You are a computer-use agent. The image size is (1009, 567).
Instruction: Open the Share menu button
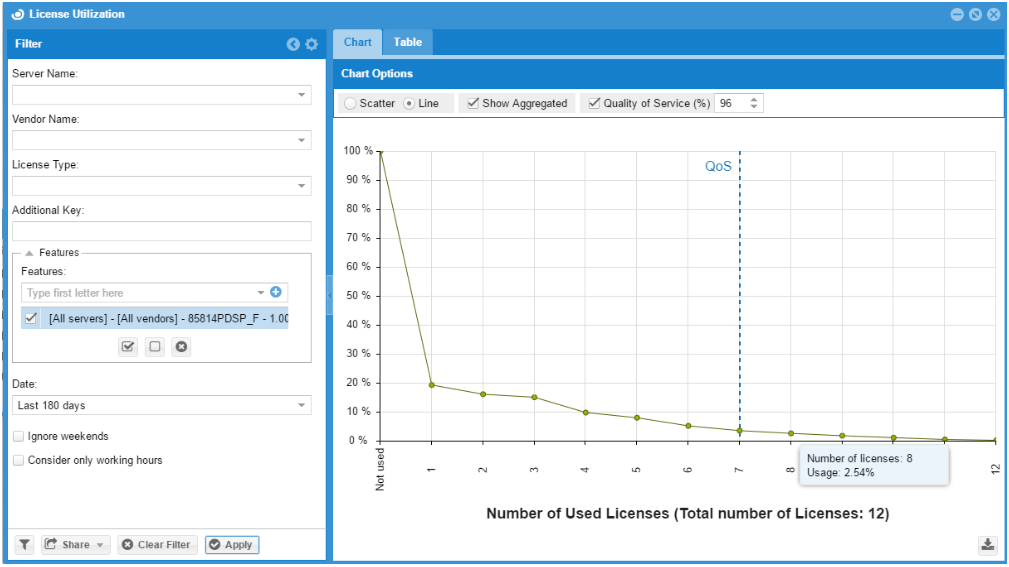(76, 545)
